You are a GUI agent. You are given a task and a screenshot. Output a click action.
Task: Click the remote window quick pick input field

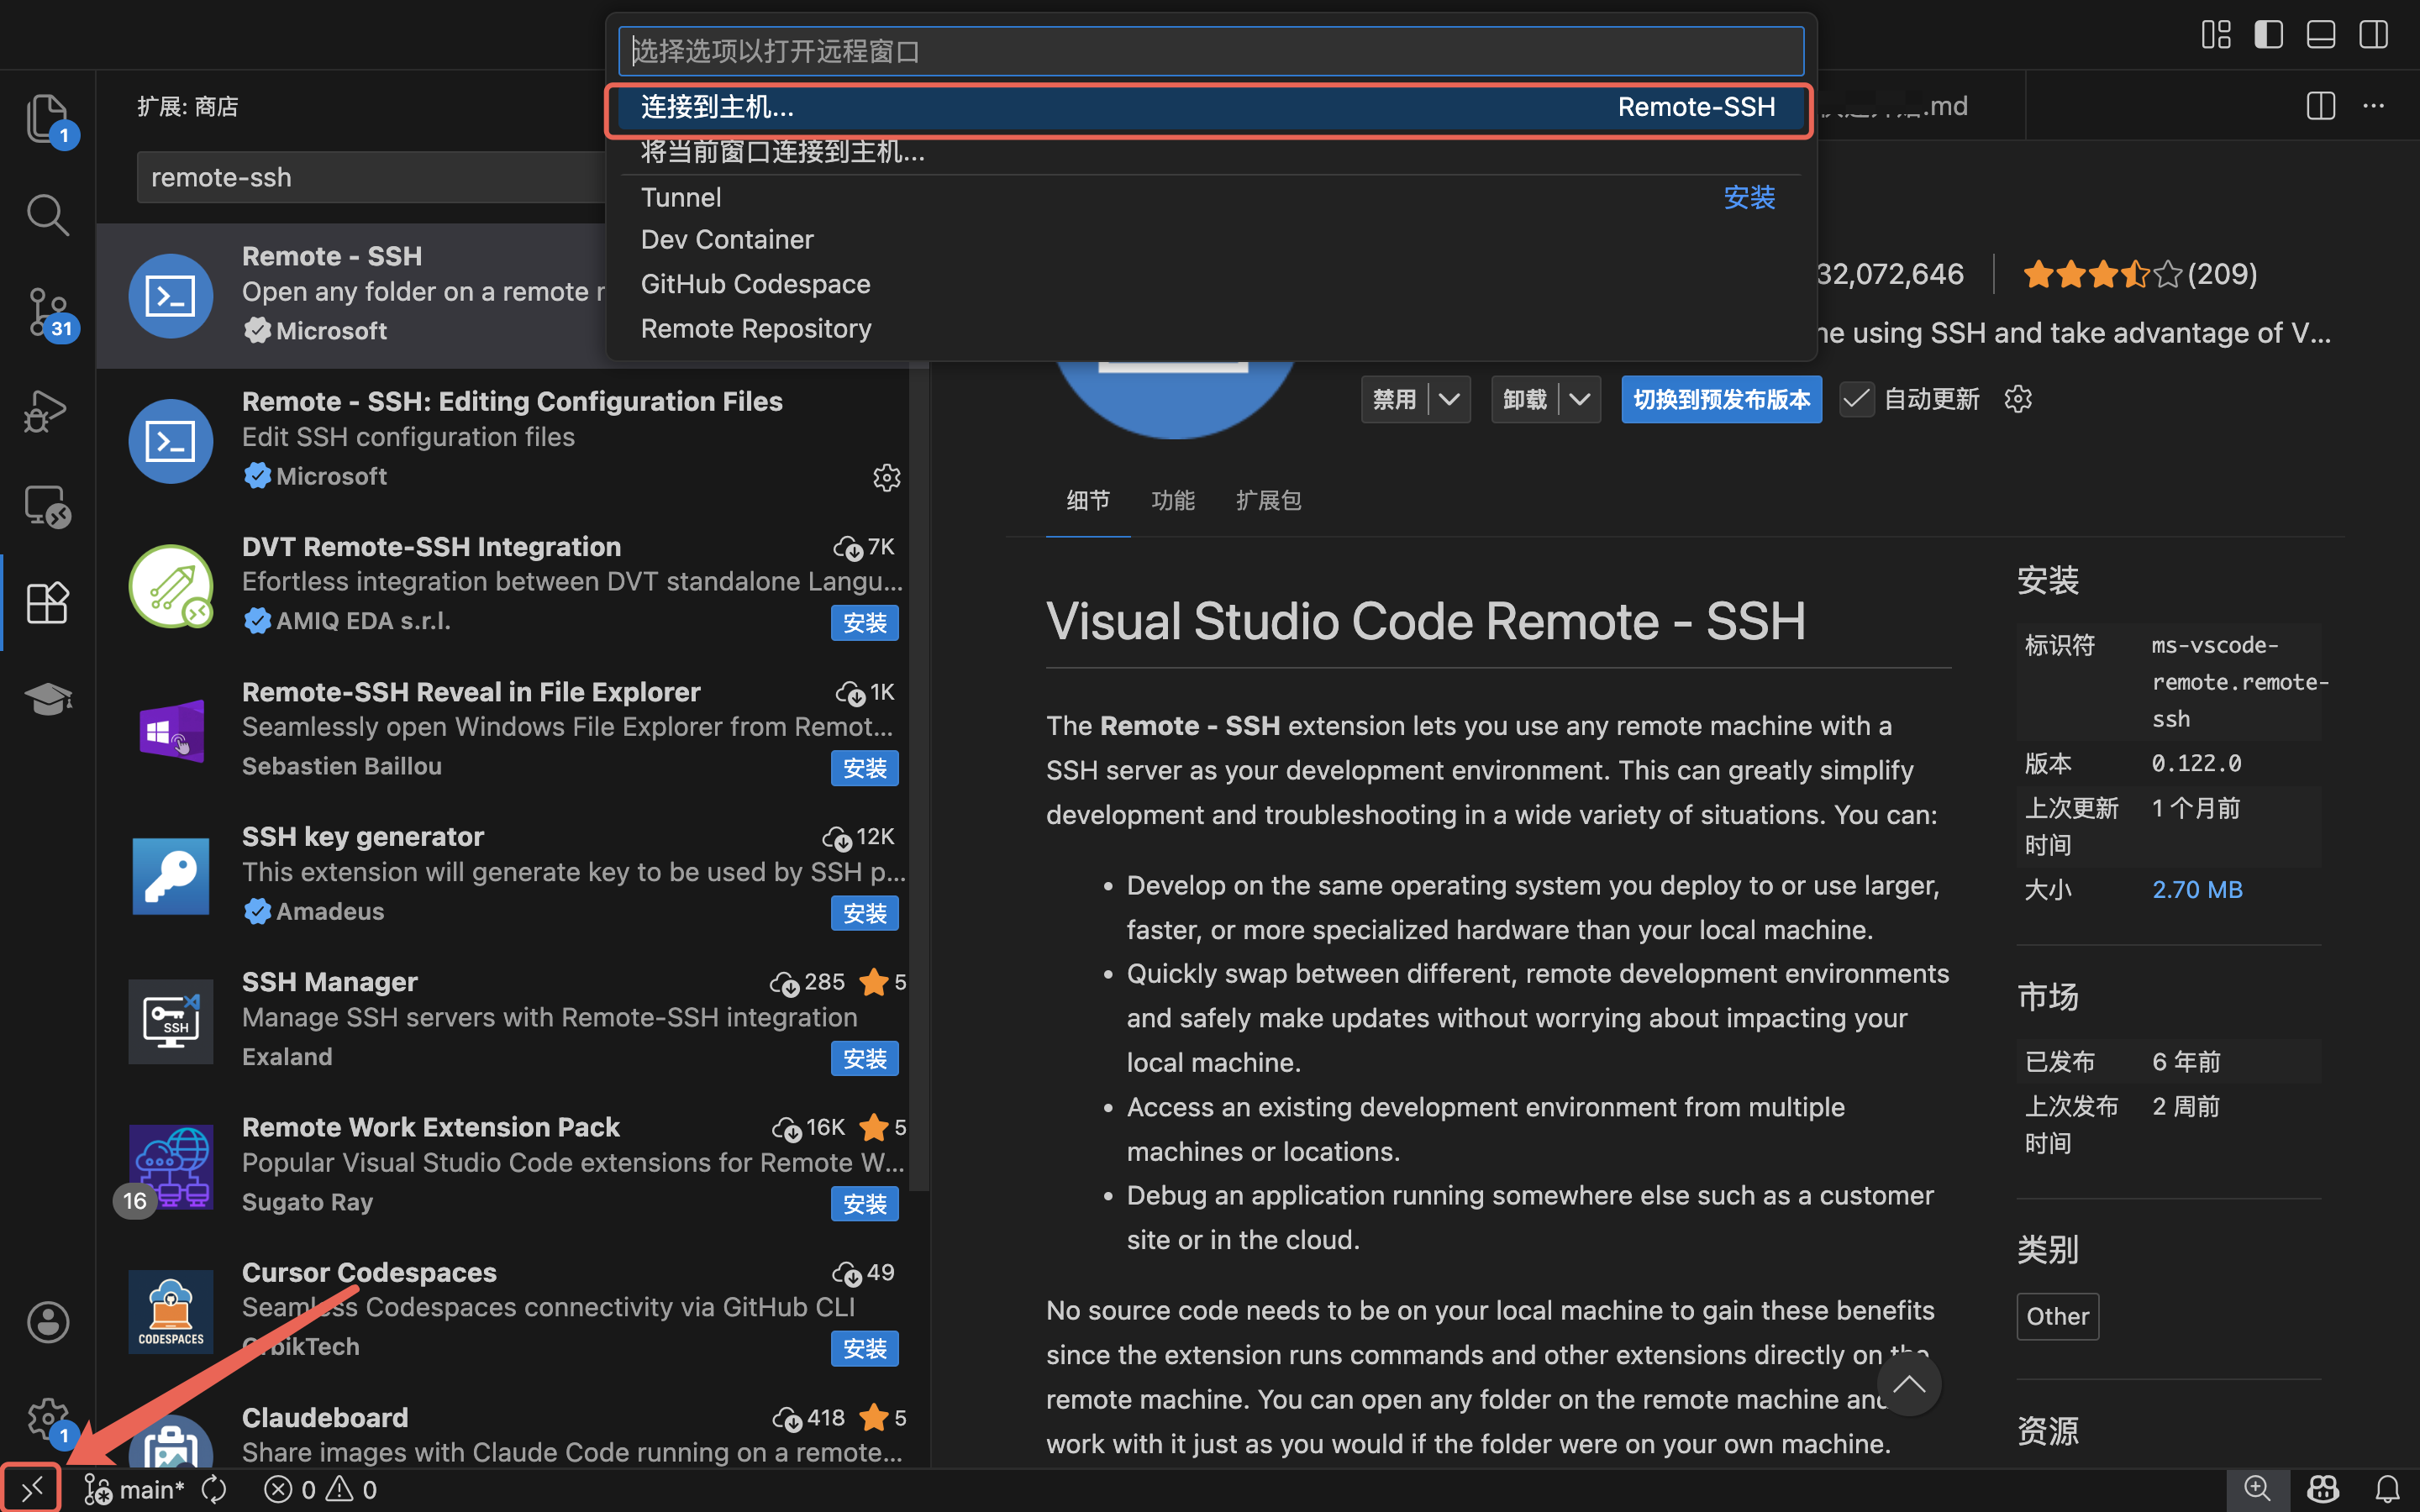[1210, 51]
